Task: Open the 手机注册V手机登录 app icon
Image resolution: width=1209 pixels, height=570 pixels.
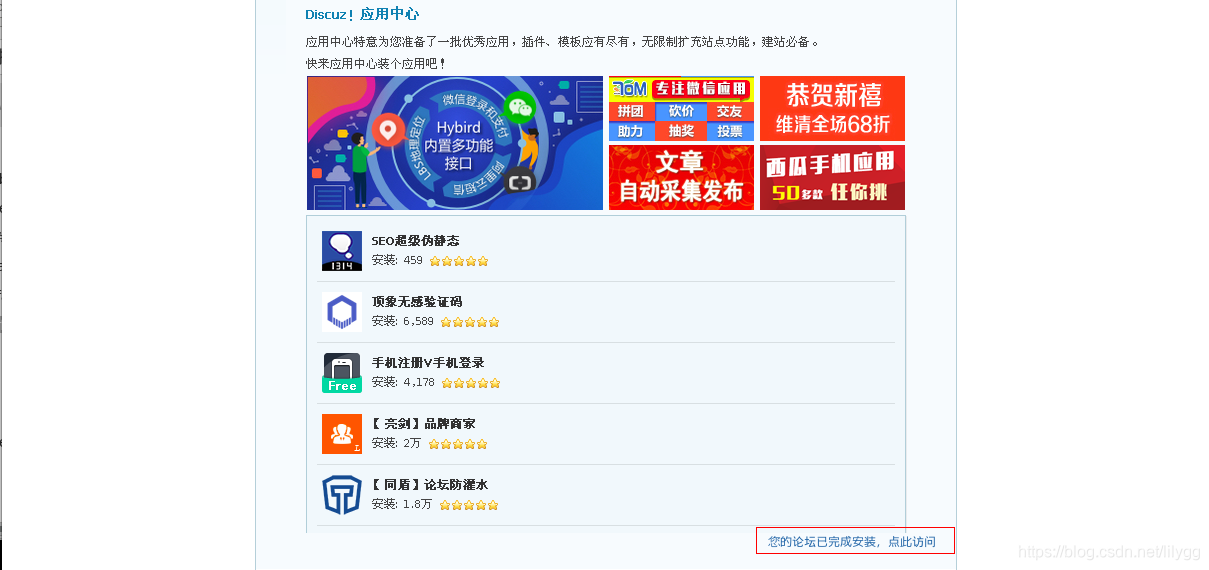Action: [342, 373]
